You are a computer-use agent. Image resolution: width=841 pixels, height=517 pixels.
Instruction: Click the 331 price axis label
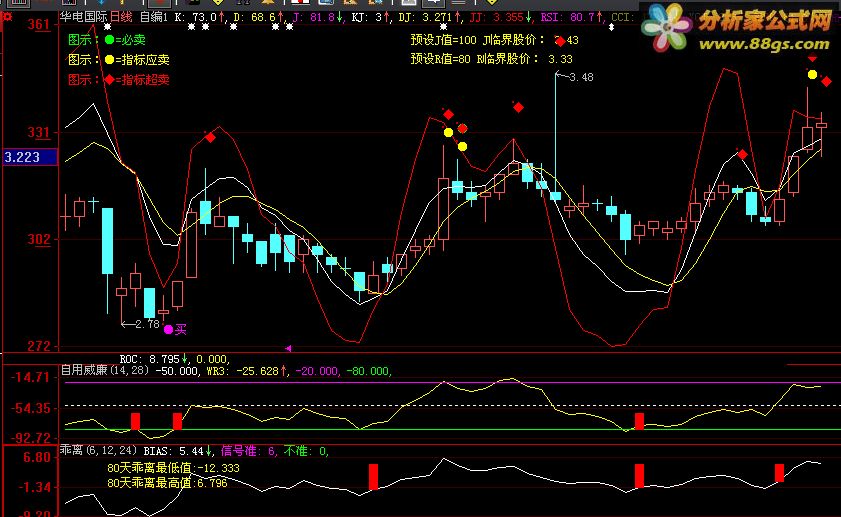click(x=39, y=132)
